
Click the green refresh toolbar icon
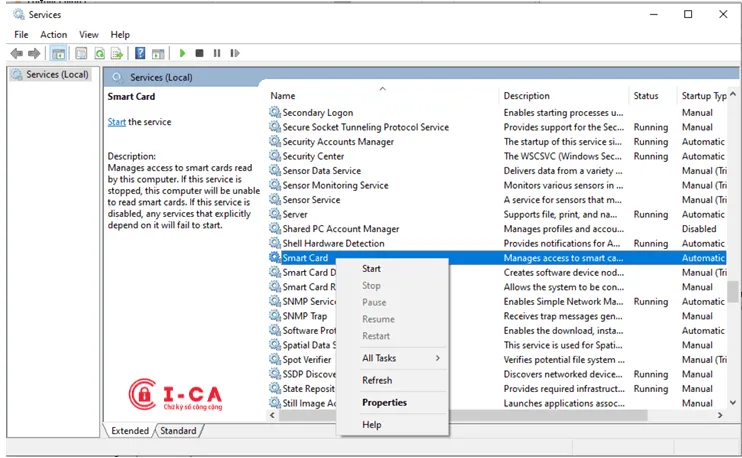click(99, 53)
